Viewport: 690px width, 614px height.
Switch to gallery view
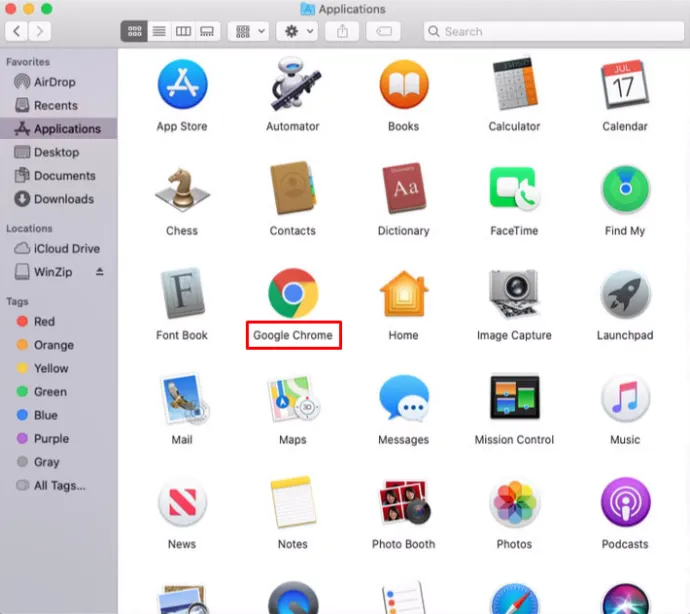coord(207,31)
